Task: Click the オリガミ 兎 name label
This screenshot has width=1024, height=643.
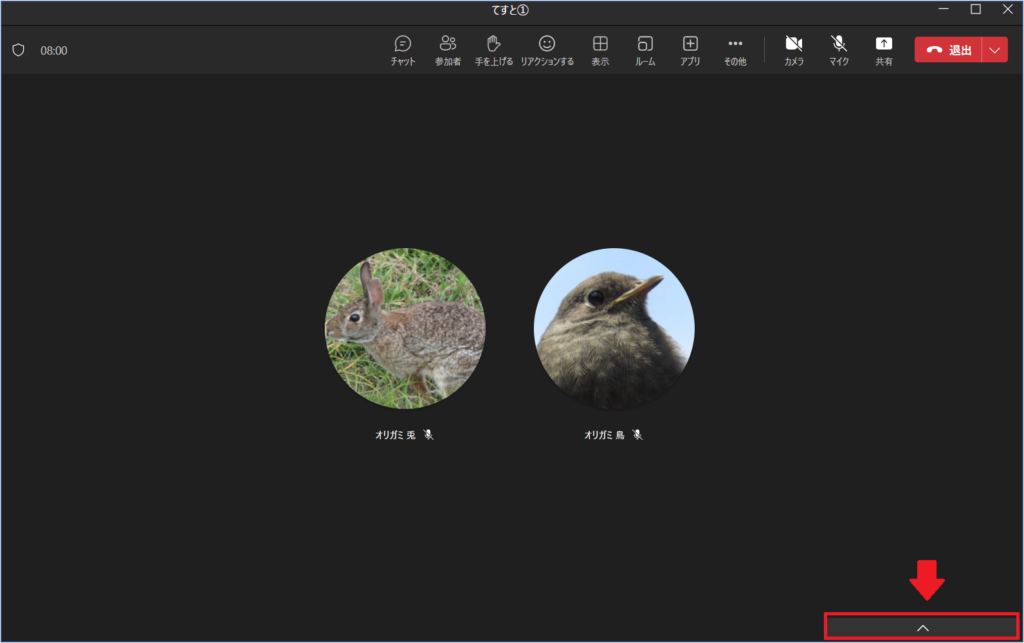Action: pos(395,435)
